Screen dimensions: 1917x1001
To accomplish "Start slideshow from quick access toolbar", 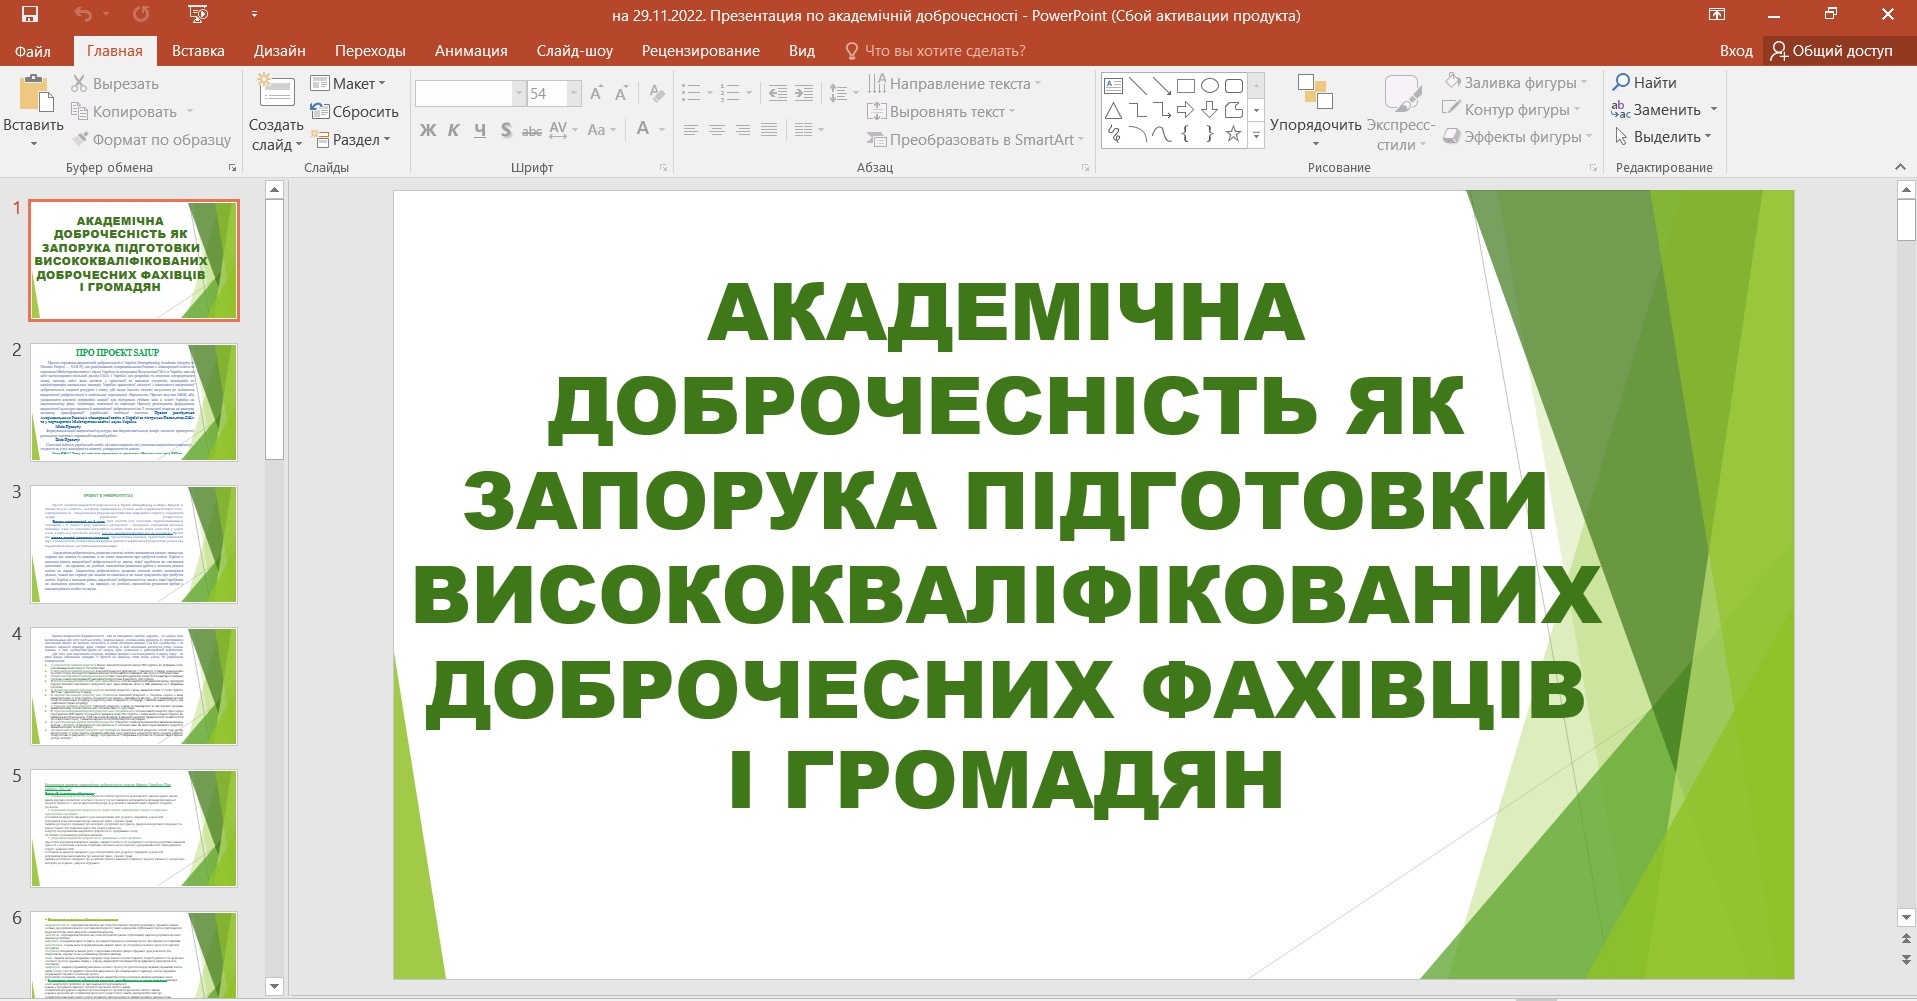I will click(198, 15).
